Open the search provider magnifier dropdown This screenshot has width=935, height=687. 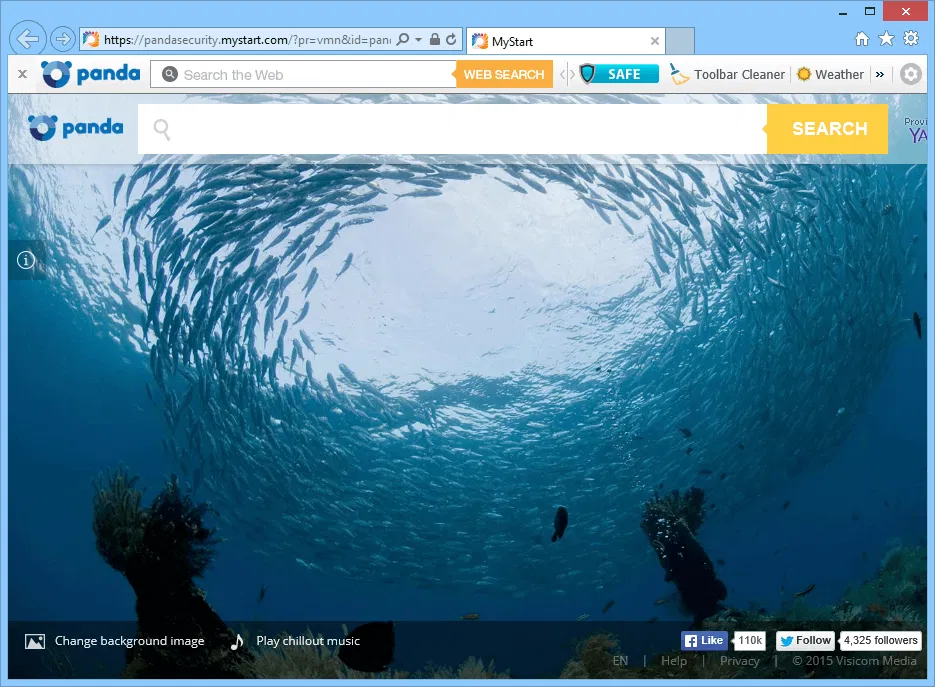pos(405,38)
